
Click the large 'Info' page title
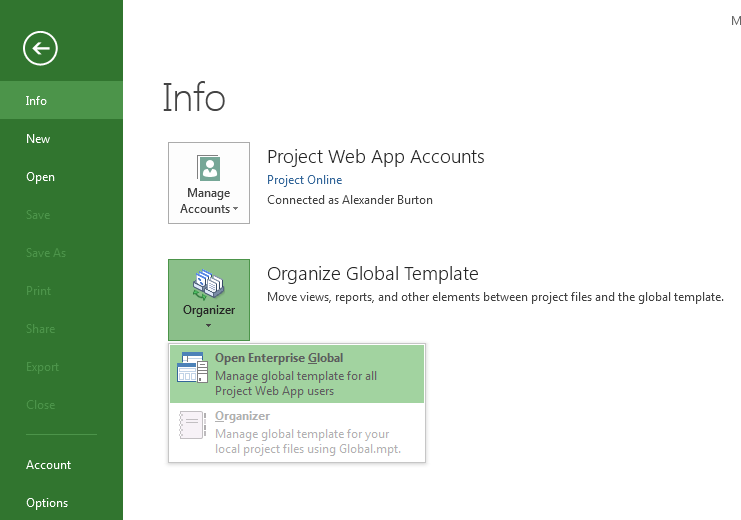[194, 97]
